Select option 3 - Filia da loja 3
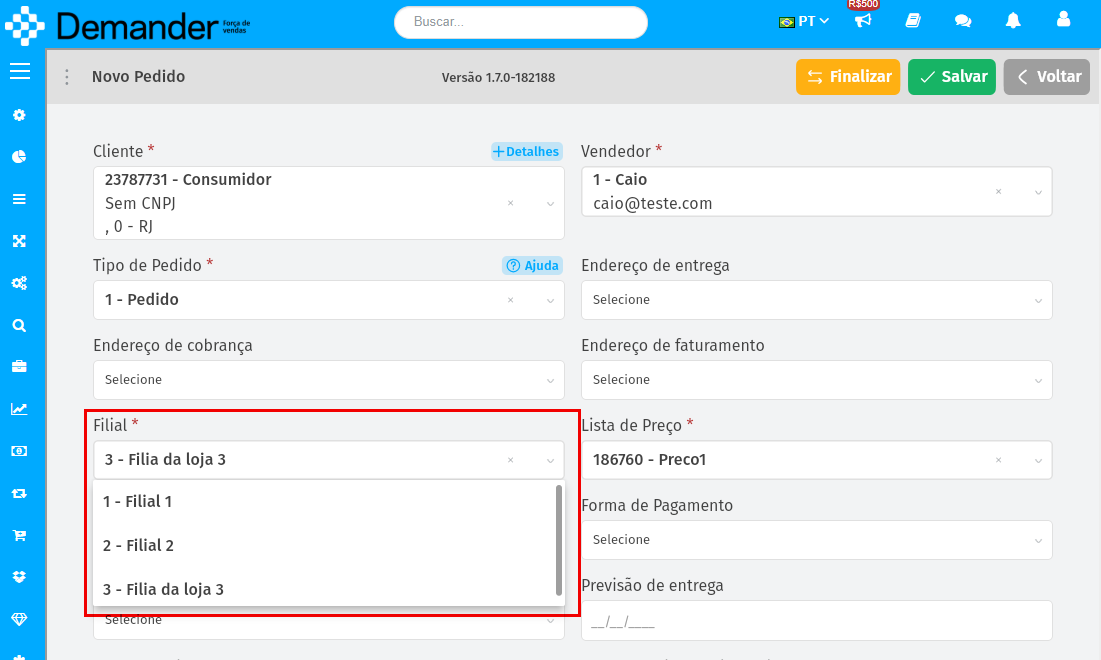 [x=324, y=589]
